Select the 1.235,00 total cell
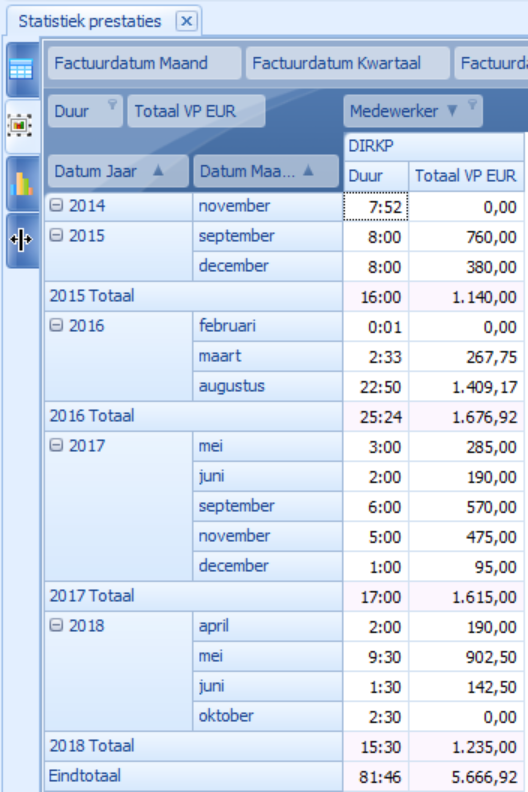Viewport: 528px width, 792px height. click(x=466, y=747)
